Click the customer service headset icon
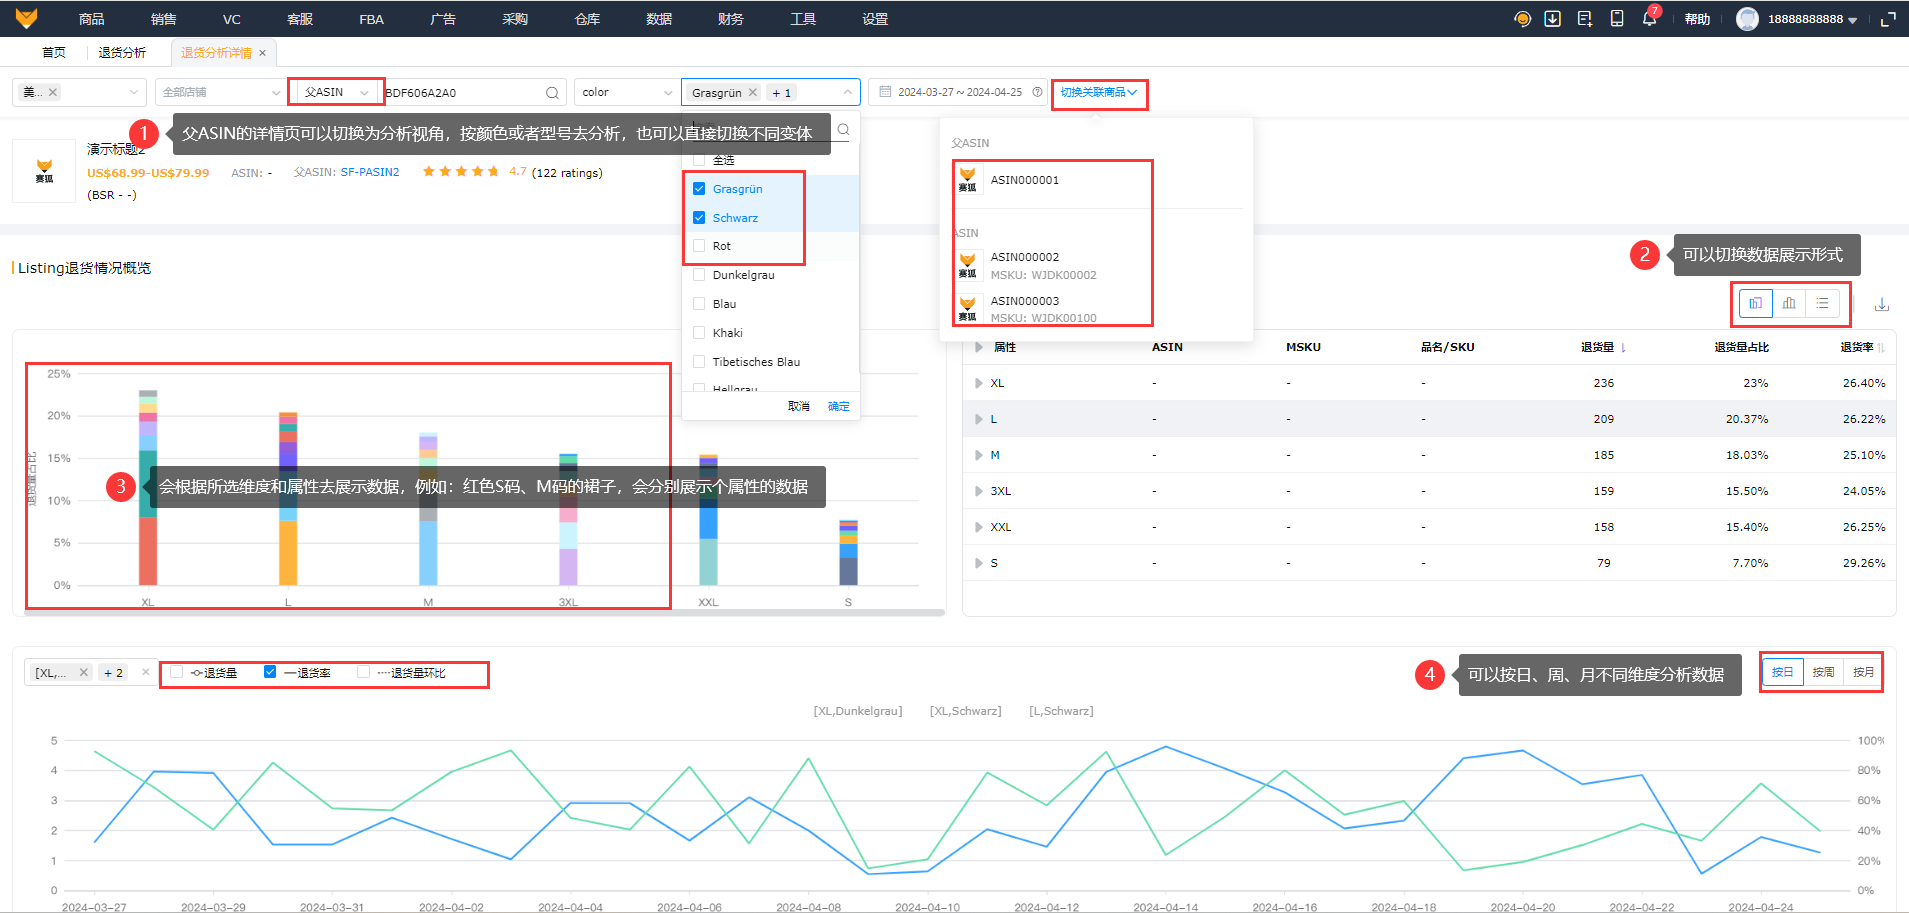Screen dimensions: 1909x913 point(1522,19)
